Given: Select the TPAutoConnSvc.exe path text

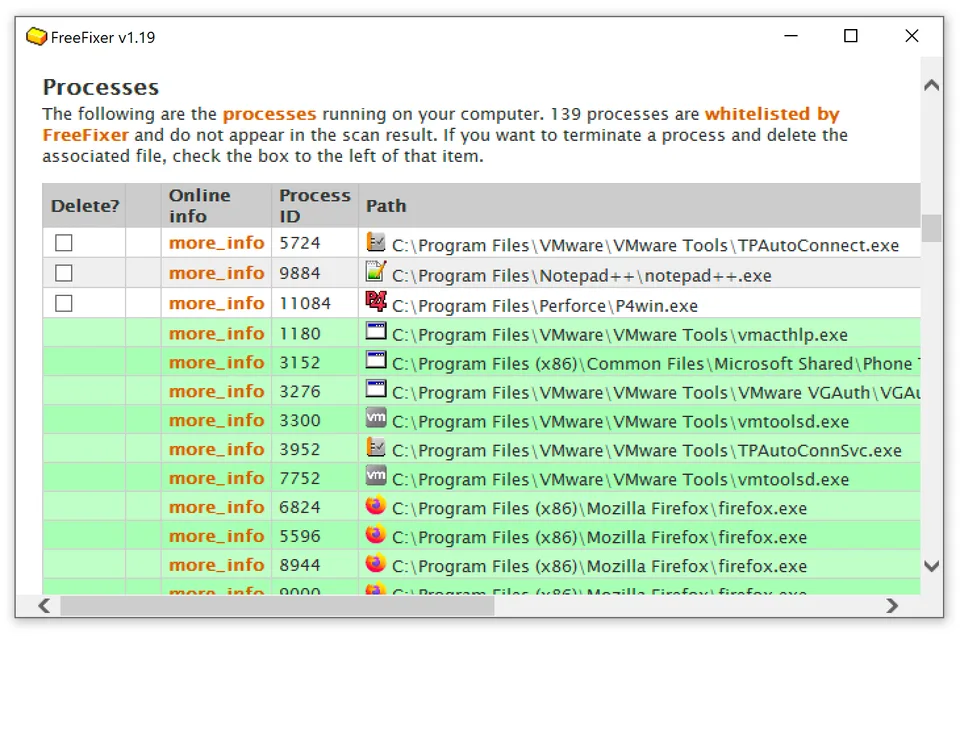Looking at the screenshot, I should pyautogui.click(x=647, y=451).
